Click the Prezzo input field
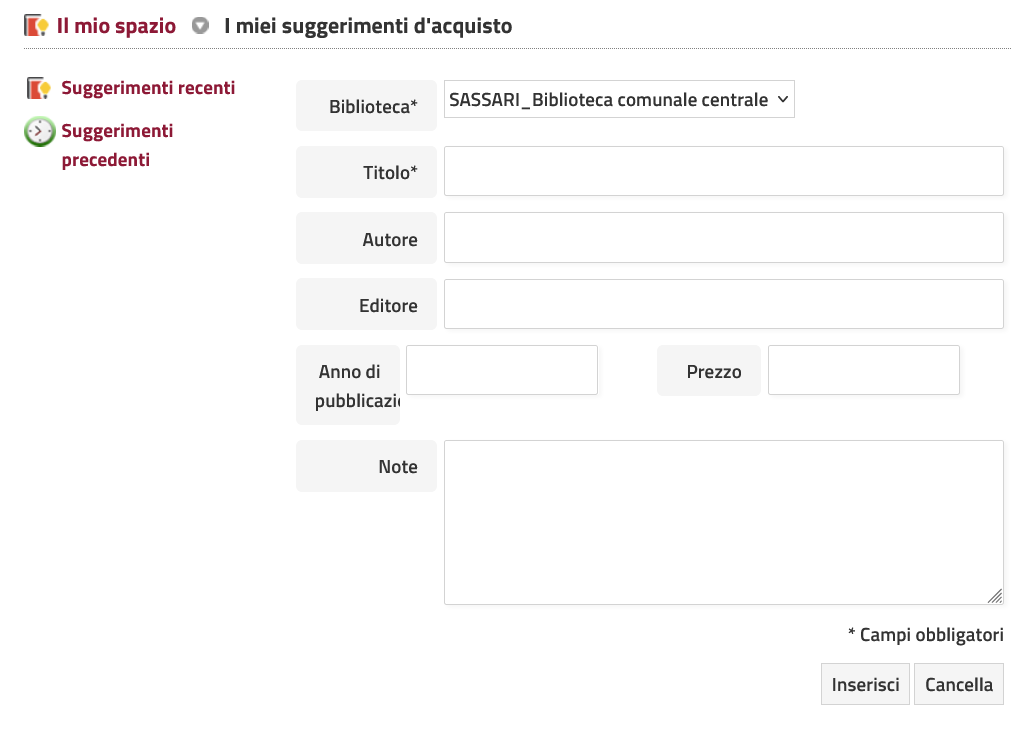The image size is (1033, 732). 863,369
